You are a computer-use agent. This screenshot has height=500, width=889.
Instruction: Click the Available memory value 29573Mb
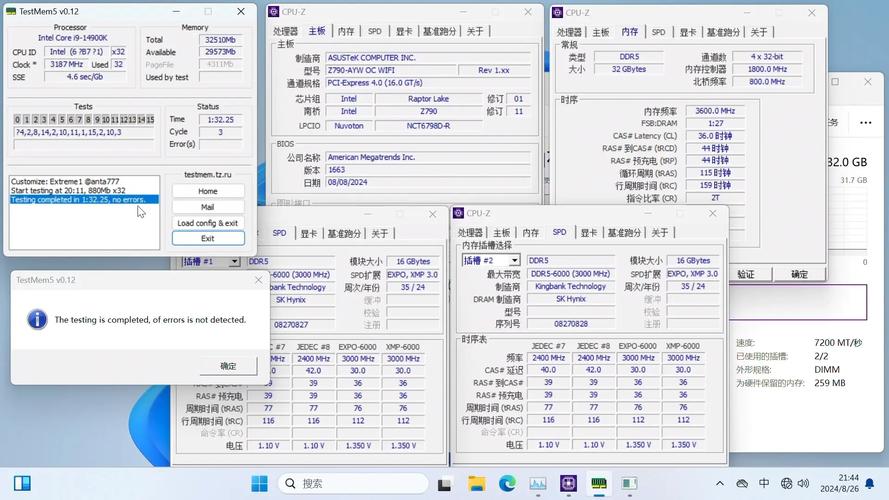pos(221,52)
